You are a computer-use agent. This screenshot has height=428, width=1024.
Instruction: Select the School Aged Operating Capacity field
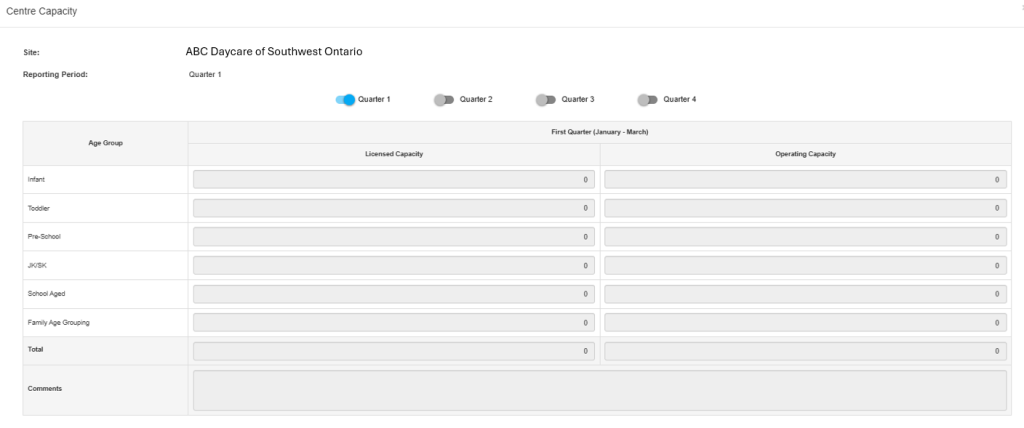805,294
